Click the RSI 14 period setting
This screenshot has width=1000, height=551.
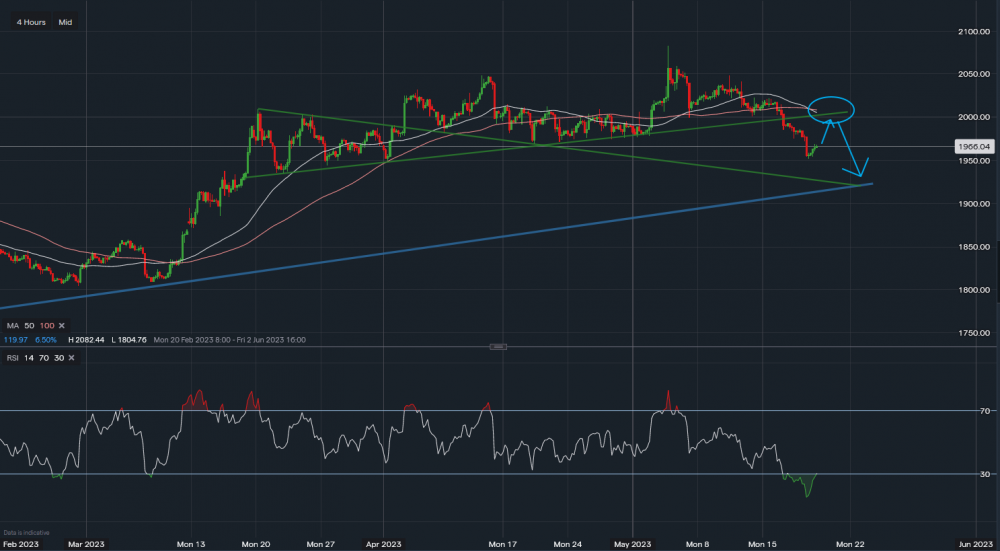[x=29, y=357]
